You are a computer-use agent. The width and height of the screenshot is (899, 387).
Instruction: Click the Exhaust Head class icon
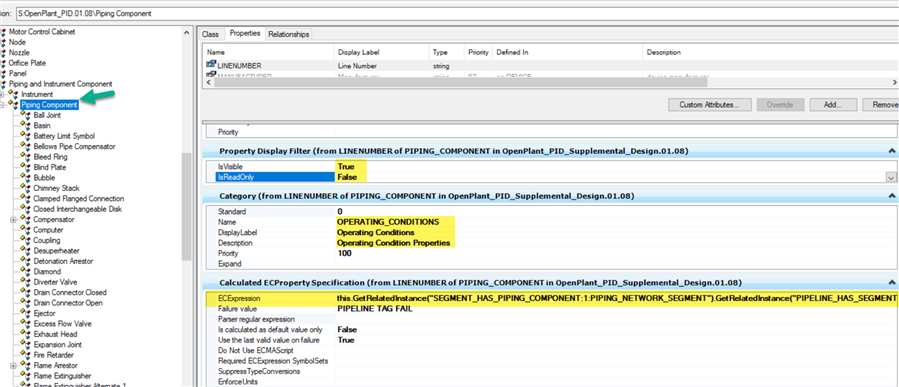pos(26,334)
